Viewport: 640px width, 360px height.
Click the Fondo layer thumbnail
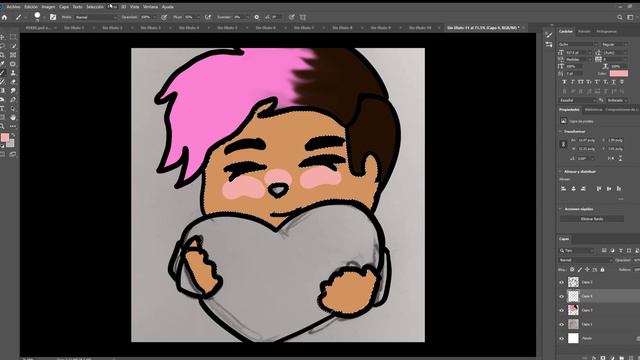point(573,338)
